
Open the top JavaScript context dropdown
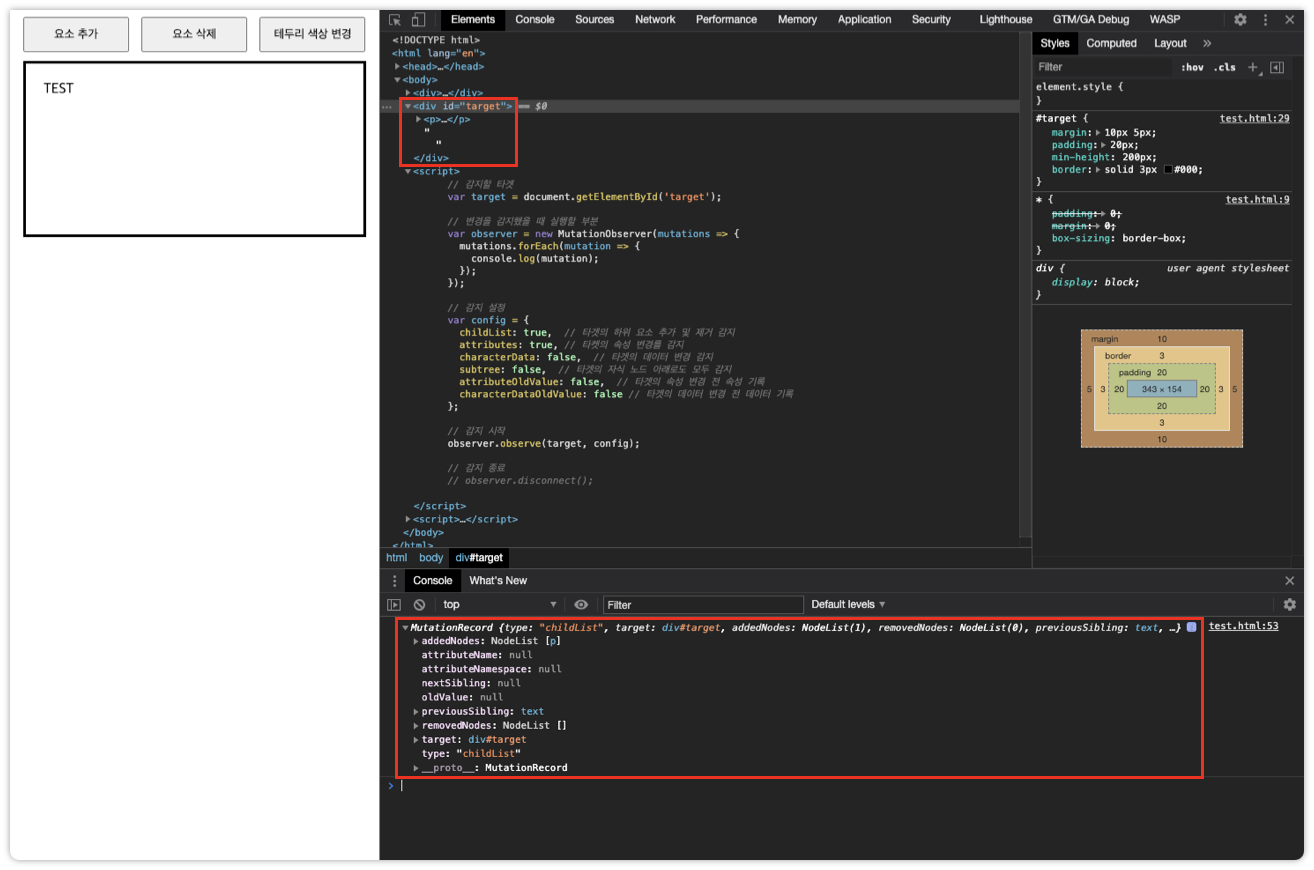500,604
